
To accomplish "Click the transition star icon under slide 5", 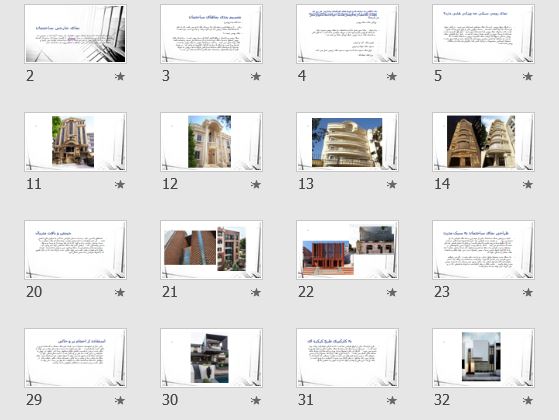I will pos(528,76).
